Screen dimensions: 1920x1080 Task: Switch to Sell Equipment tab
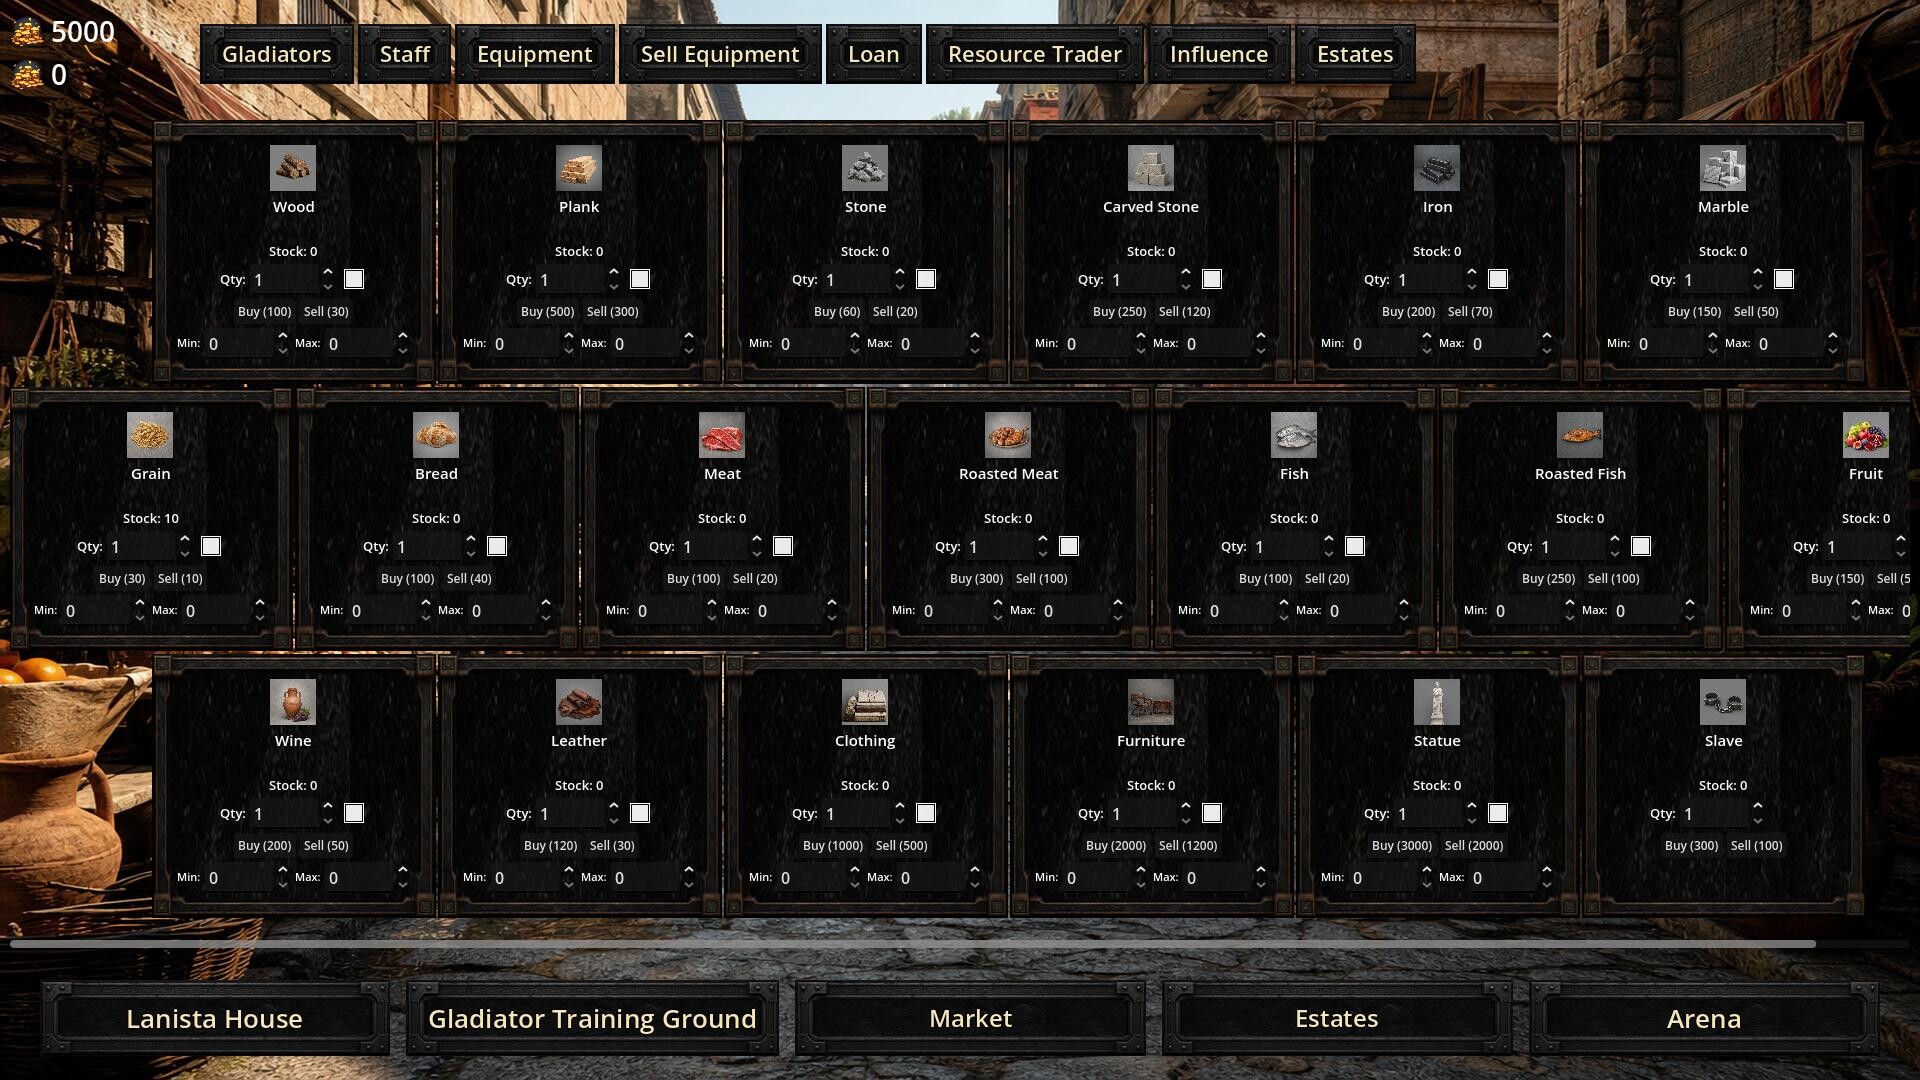pos(720,54)
